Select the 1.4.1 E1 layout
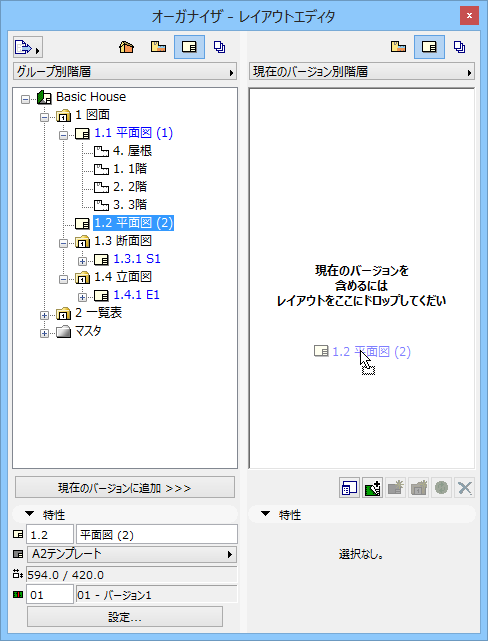 coord(137,295)
